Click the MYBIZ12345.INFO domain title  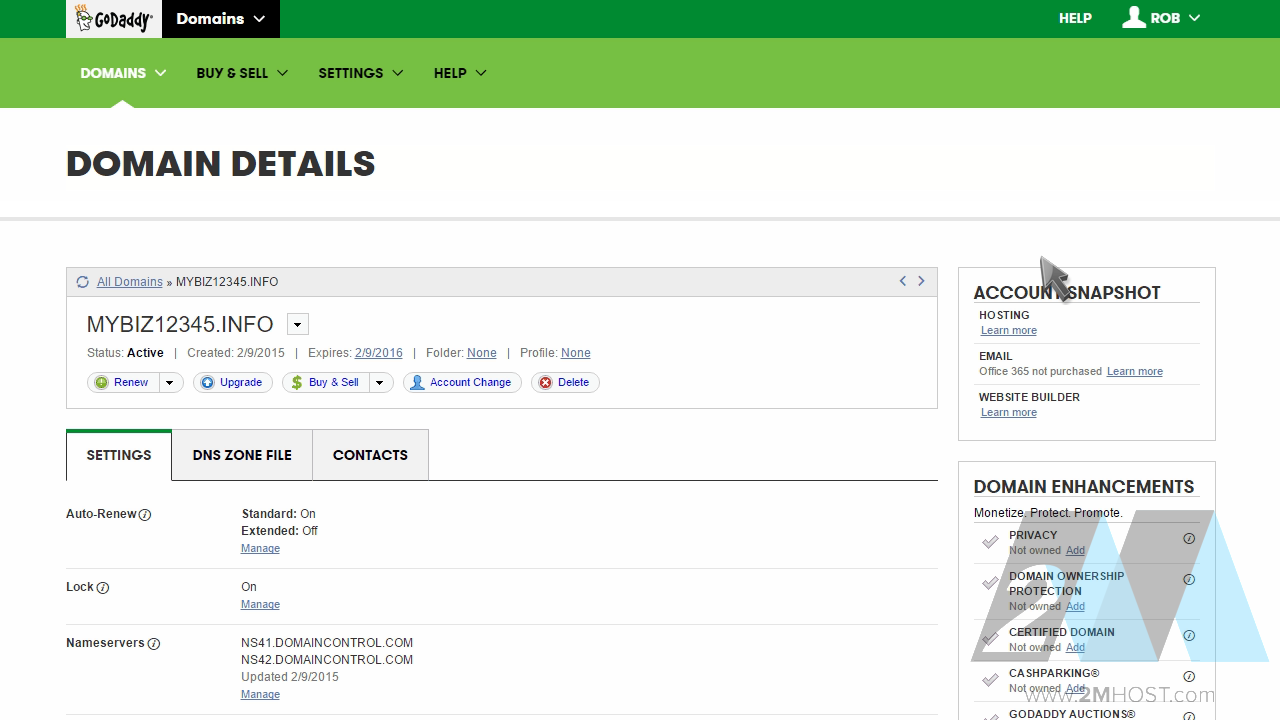coord(180,324)
